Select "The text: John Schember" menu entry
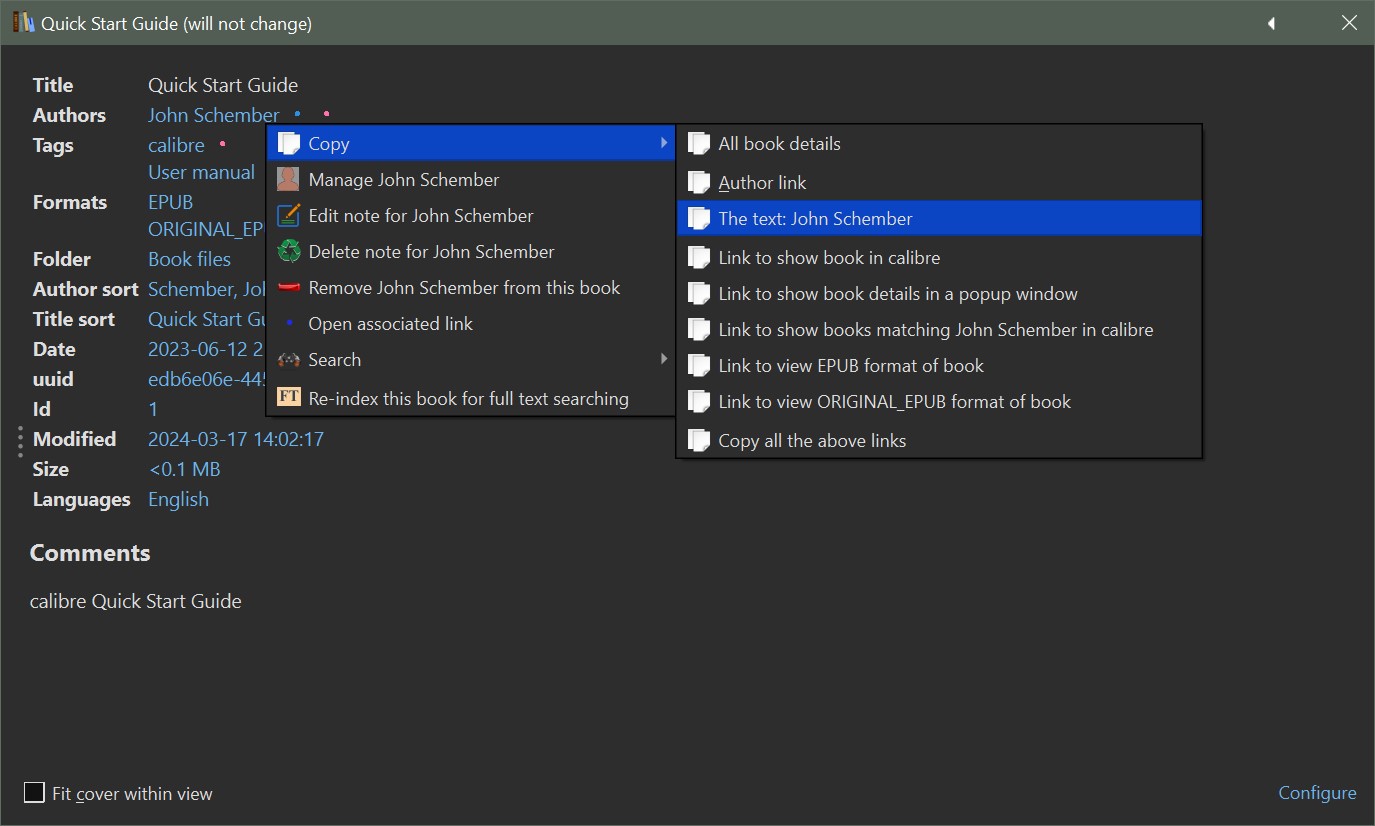 tap(815, 219)
